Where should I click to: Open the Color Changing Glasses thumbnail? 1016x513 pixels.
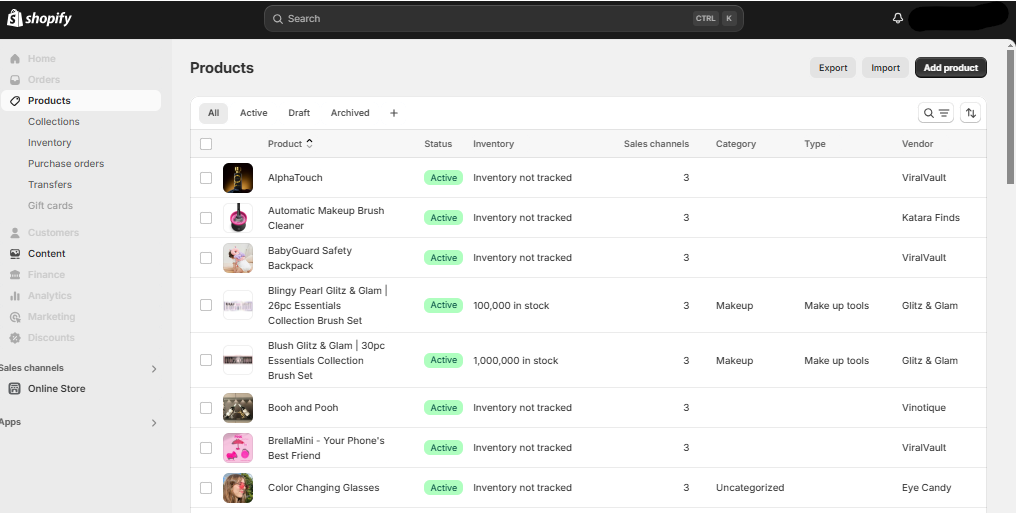pos(238,488)
